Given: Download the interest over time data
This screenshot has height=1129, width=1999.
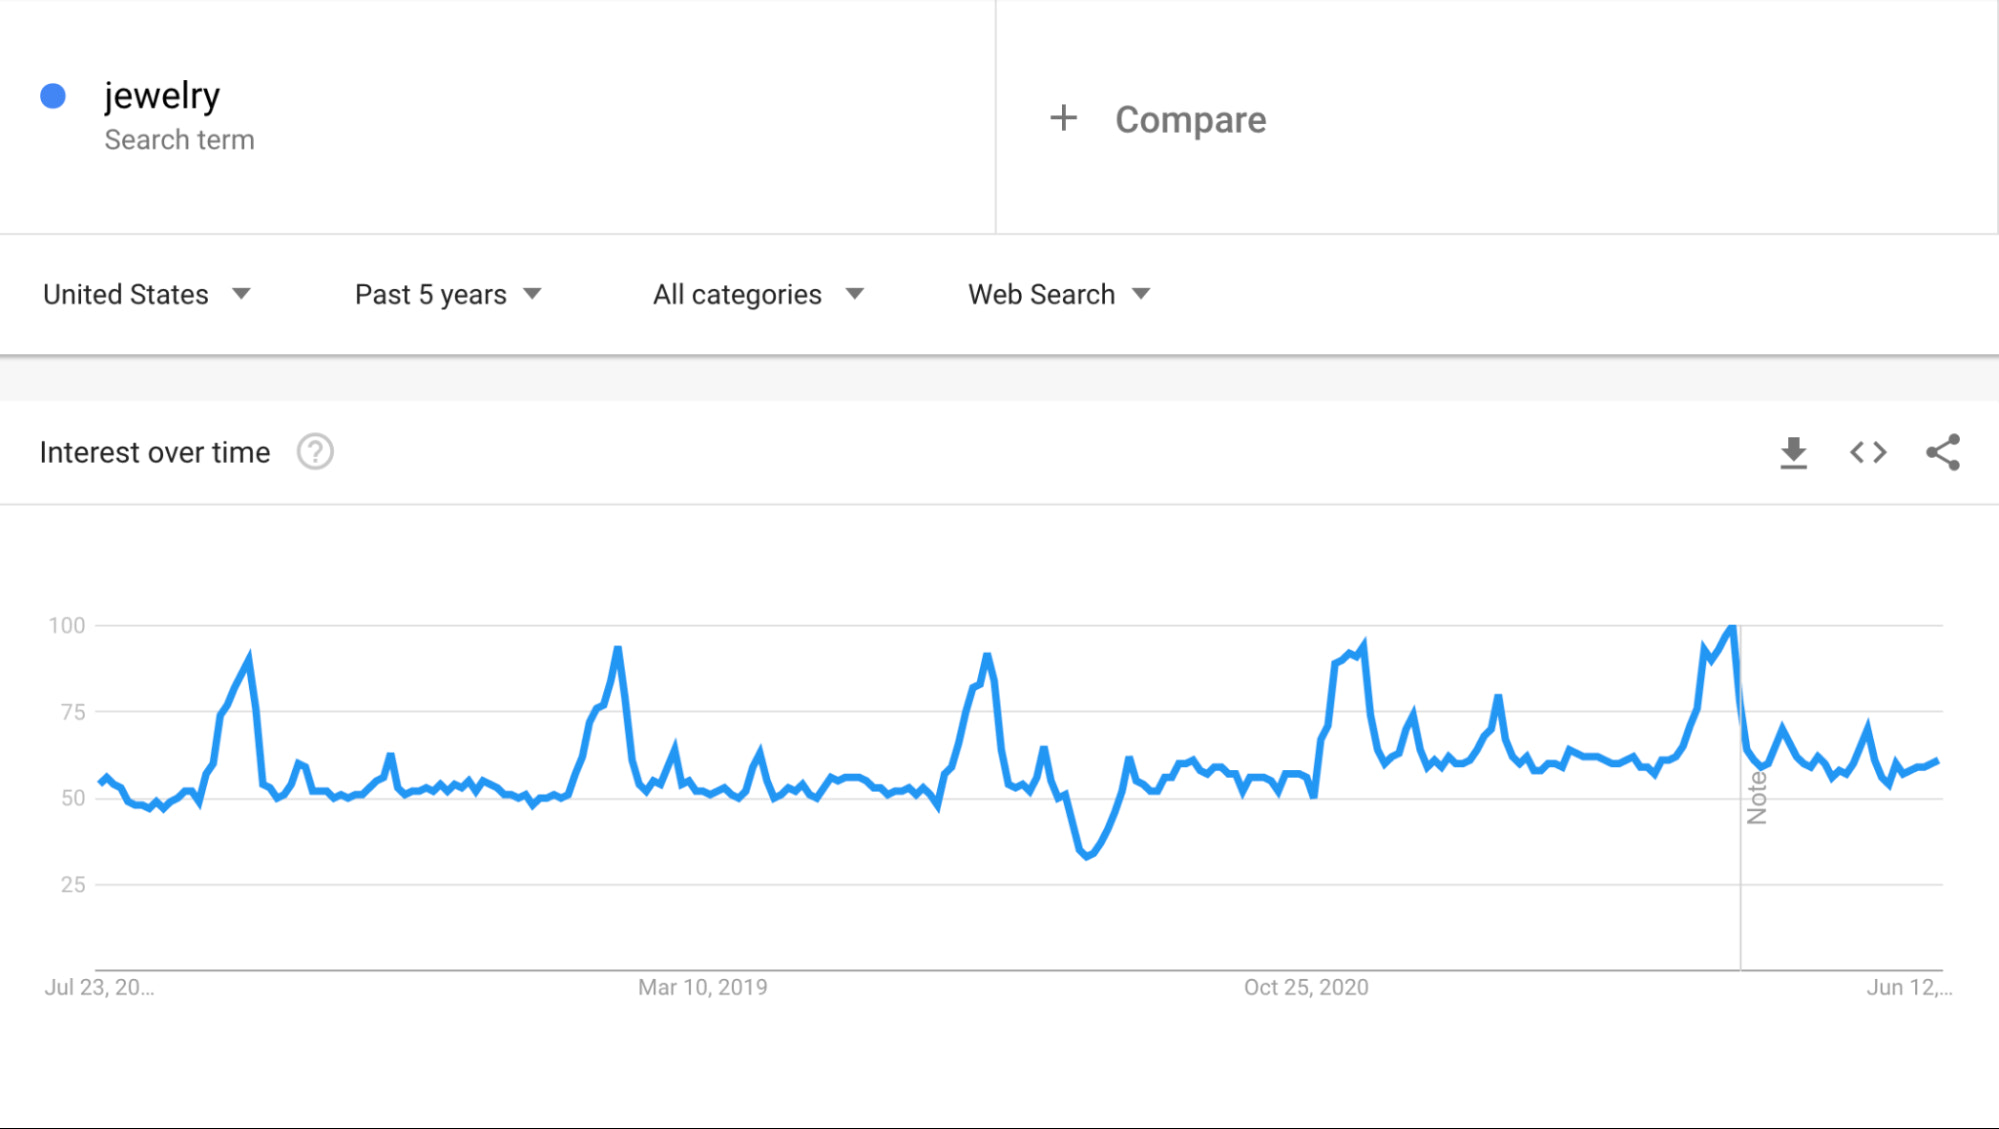Looking at the screenshot, I should click(1793, 453).
